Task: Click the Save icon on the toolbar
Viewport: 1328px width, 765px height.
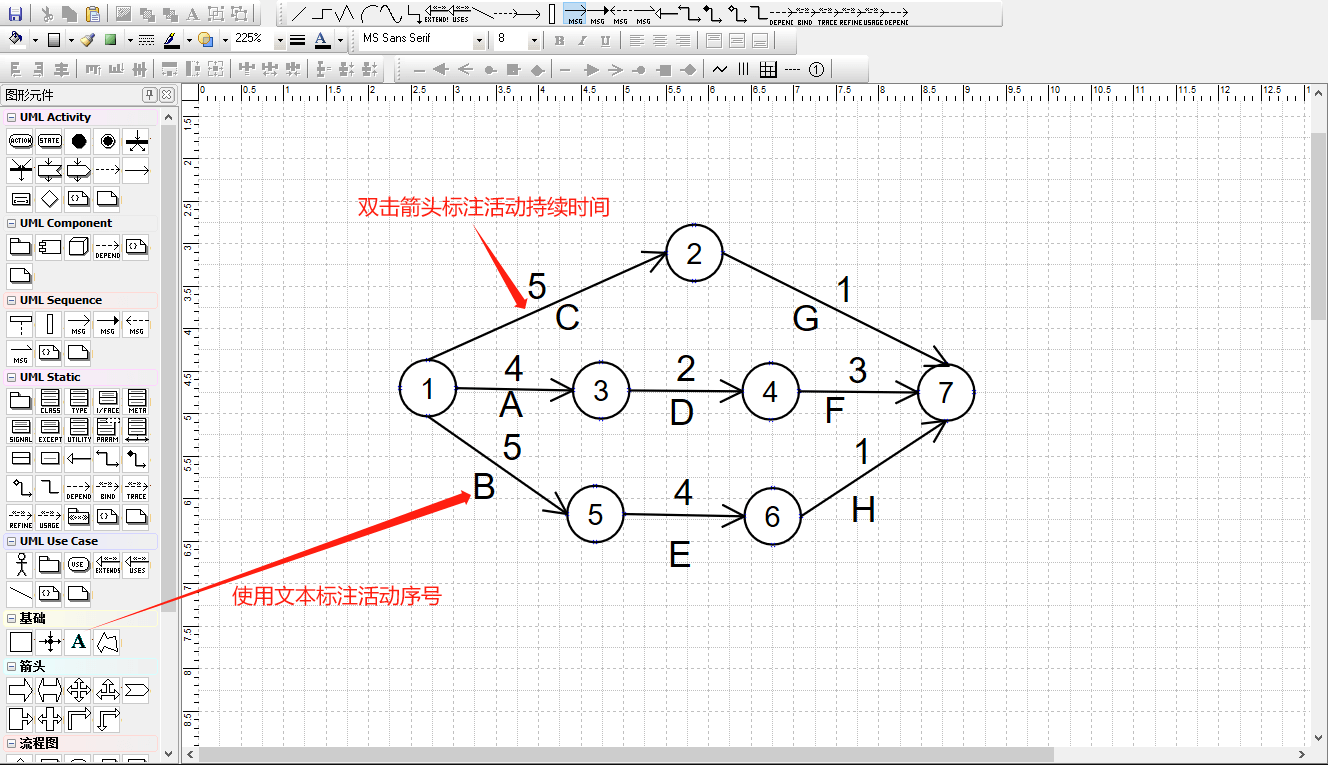Action: click(x=14, y=13)
